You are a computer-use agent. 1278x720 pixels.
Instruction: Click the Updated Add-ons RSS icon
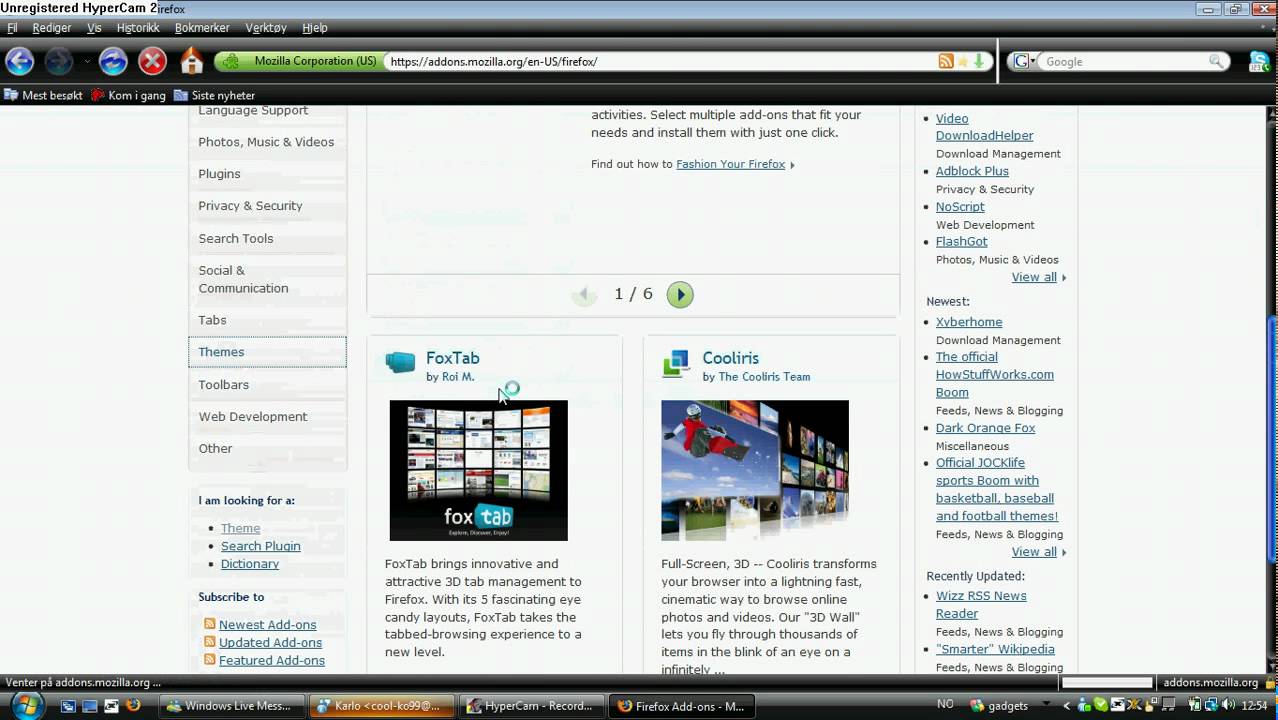click(210, 642)
